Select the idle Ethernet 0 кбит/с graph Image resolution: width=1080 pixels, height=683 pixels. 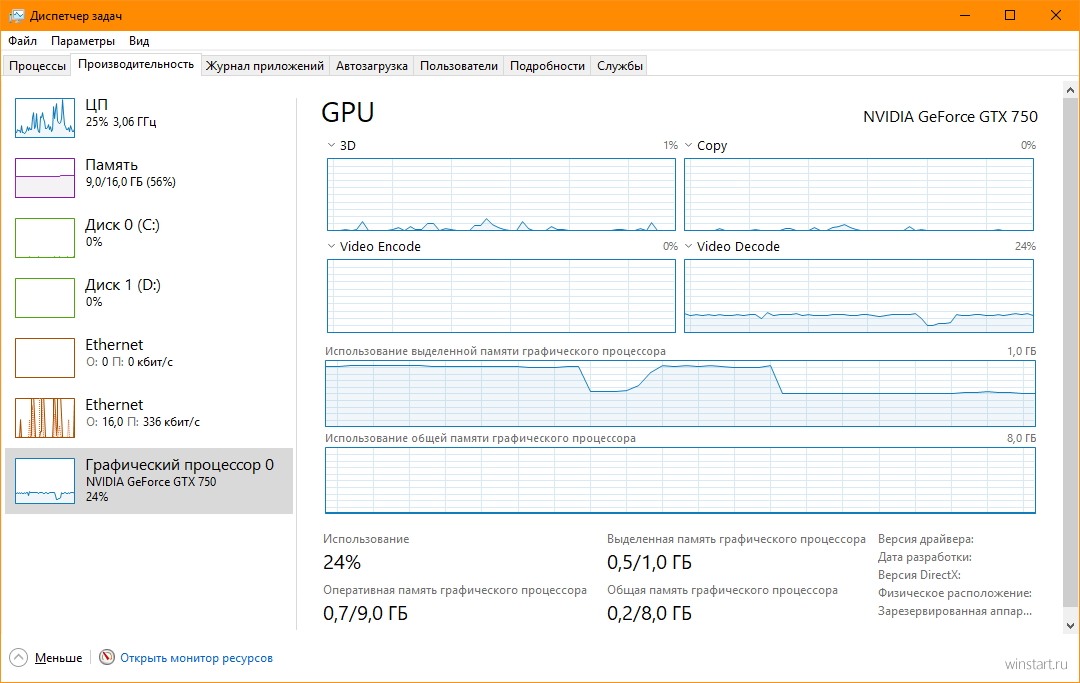[x=45, y=357]
